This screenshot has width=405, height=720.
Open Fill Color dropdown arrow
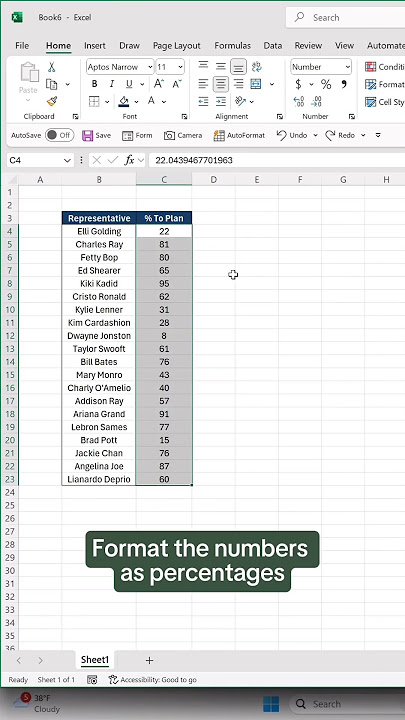pos(136,101)
